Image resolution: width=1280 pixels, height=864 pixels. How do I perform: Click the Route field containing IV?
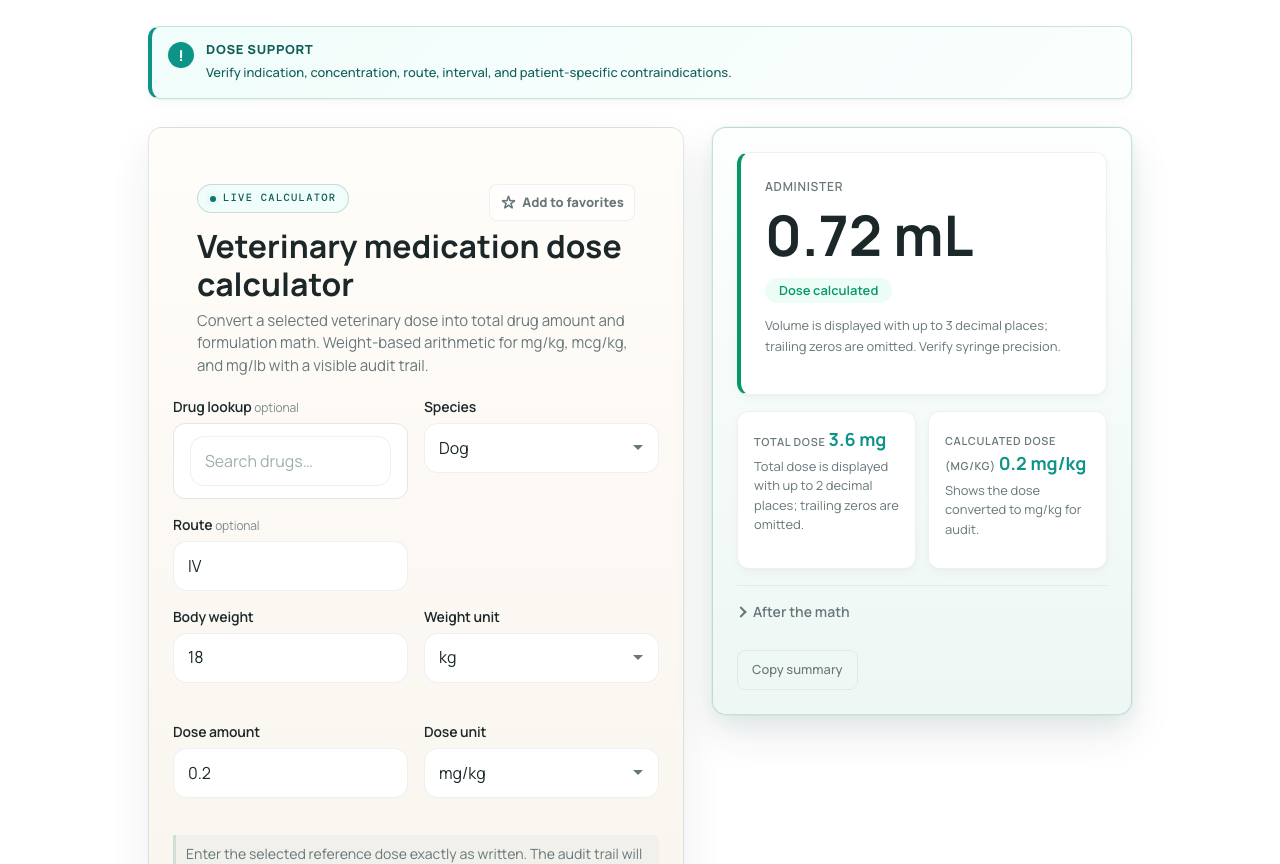pyautogui.click(x=290, y=566)
